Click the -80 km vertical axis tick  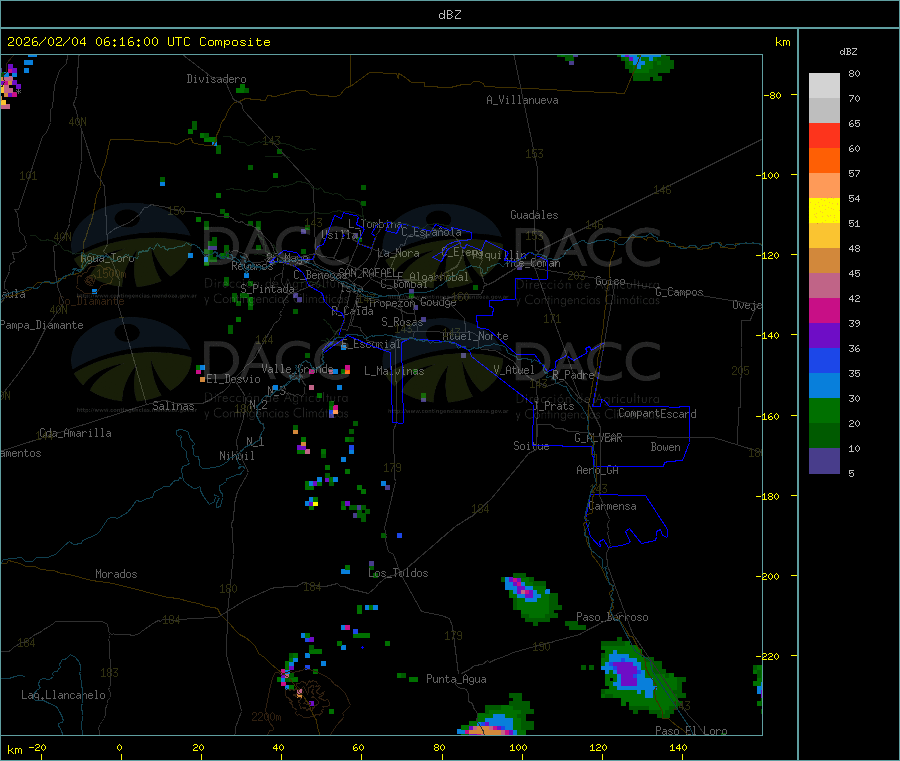coord(771,95)
